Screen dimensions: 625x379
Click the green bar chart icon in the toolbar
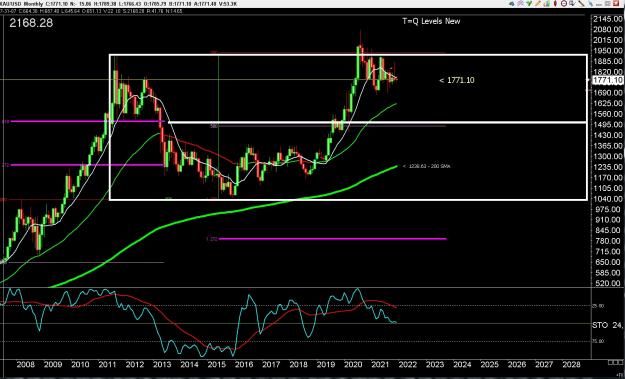(x=547, y=3)
